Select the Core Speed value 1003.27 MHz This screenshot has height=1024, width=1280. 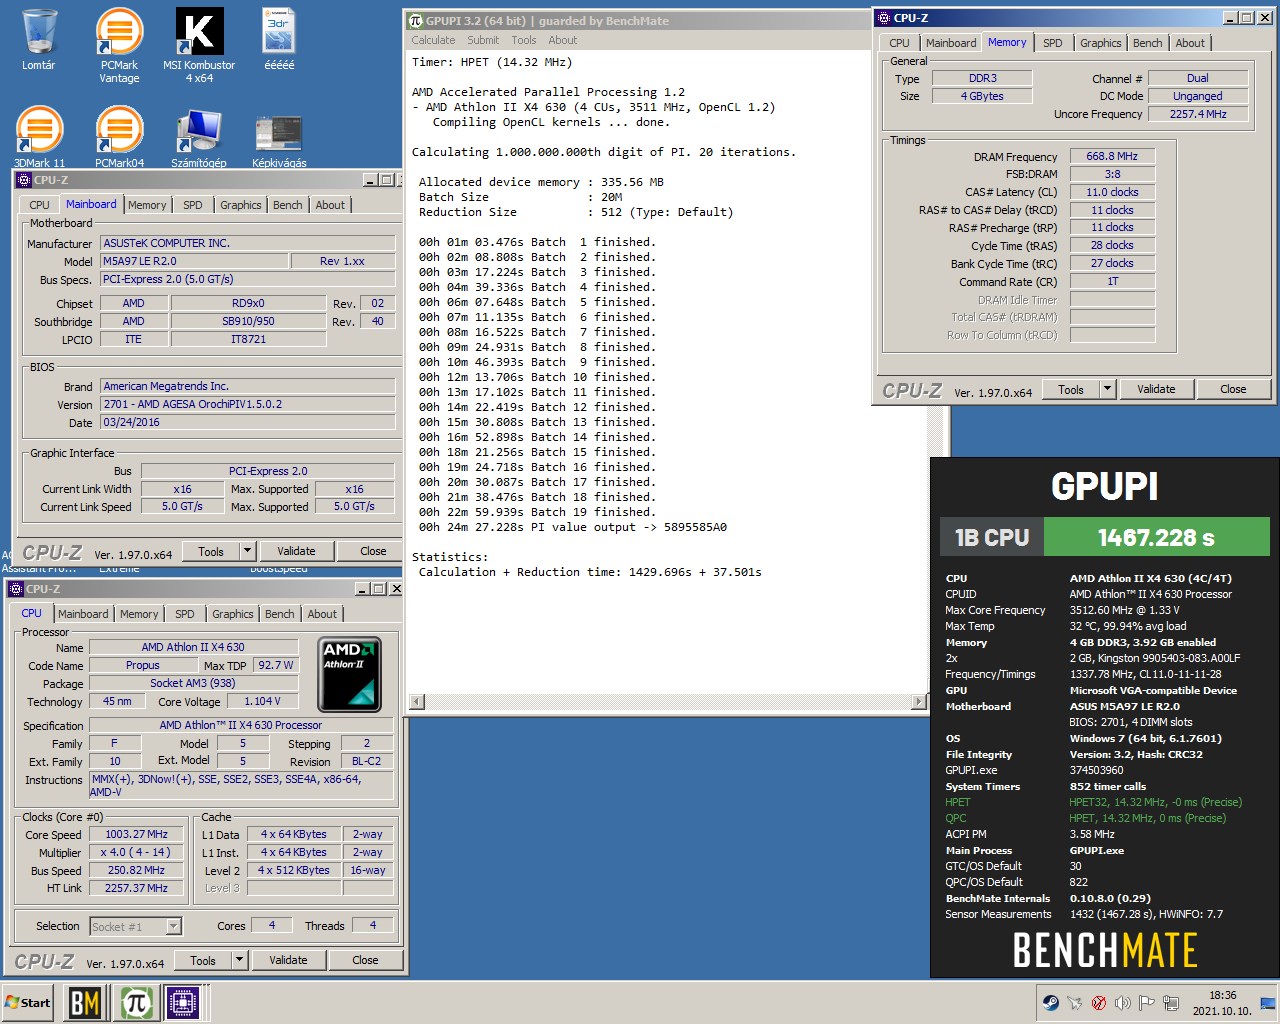click(x=137, y=834)
